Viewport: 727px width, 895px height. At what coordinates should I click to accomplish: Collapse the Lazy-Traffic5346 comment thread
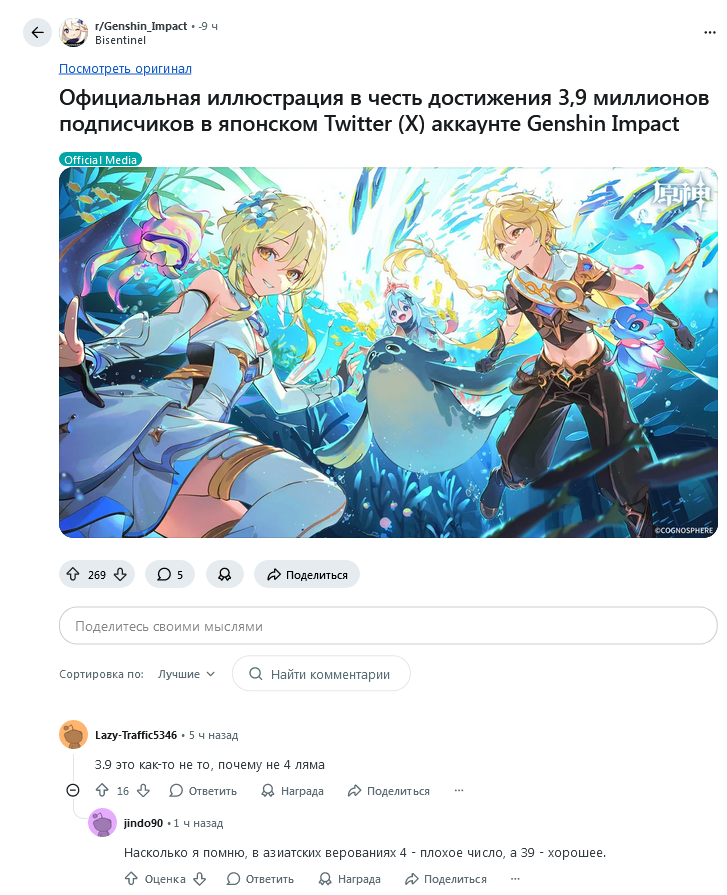[x=73, y=791]
